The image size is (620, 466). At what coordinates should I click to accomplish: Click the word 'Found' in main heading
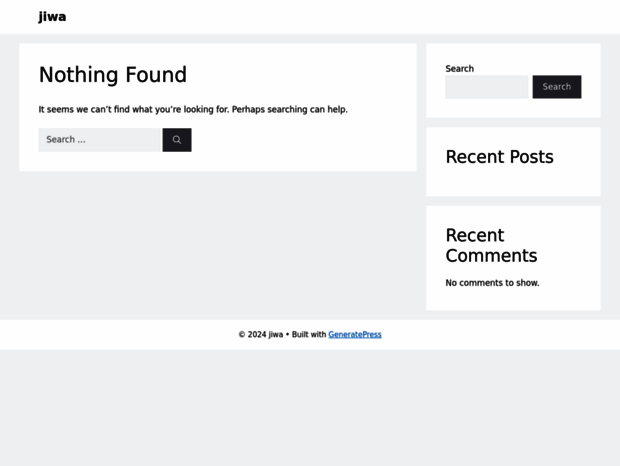click(157, 75)
